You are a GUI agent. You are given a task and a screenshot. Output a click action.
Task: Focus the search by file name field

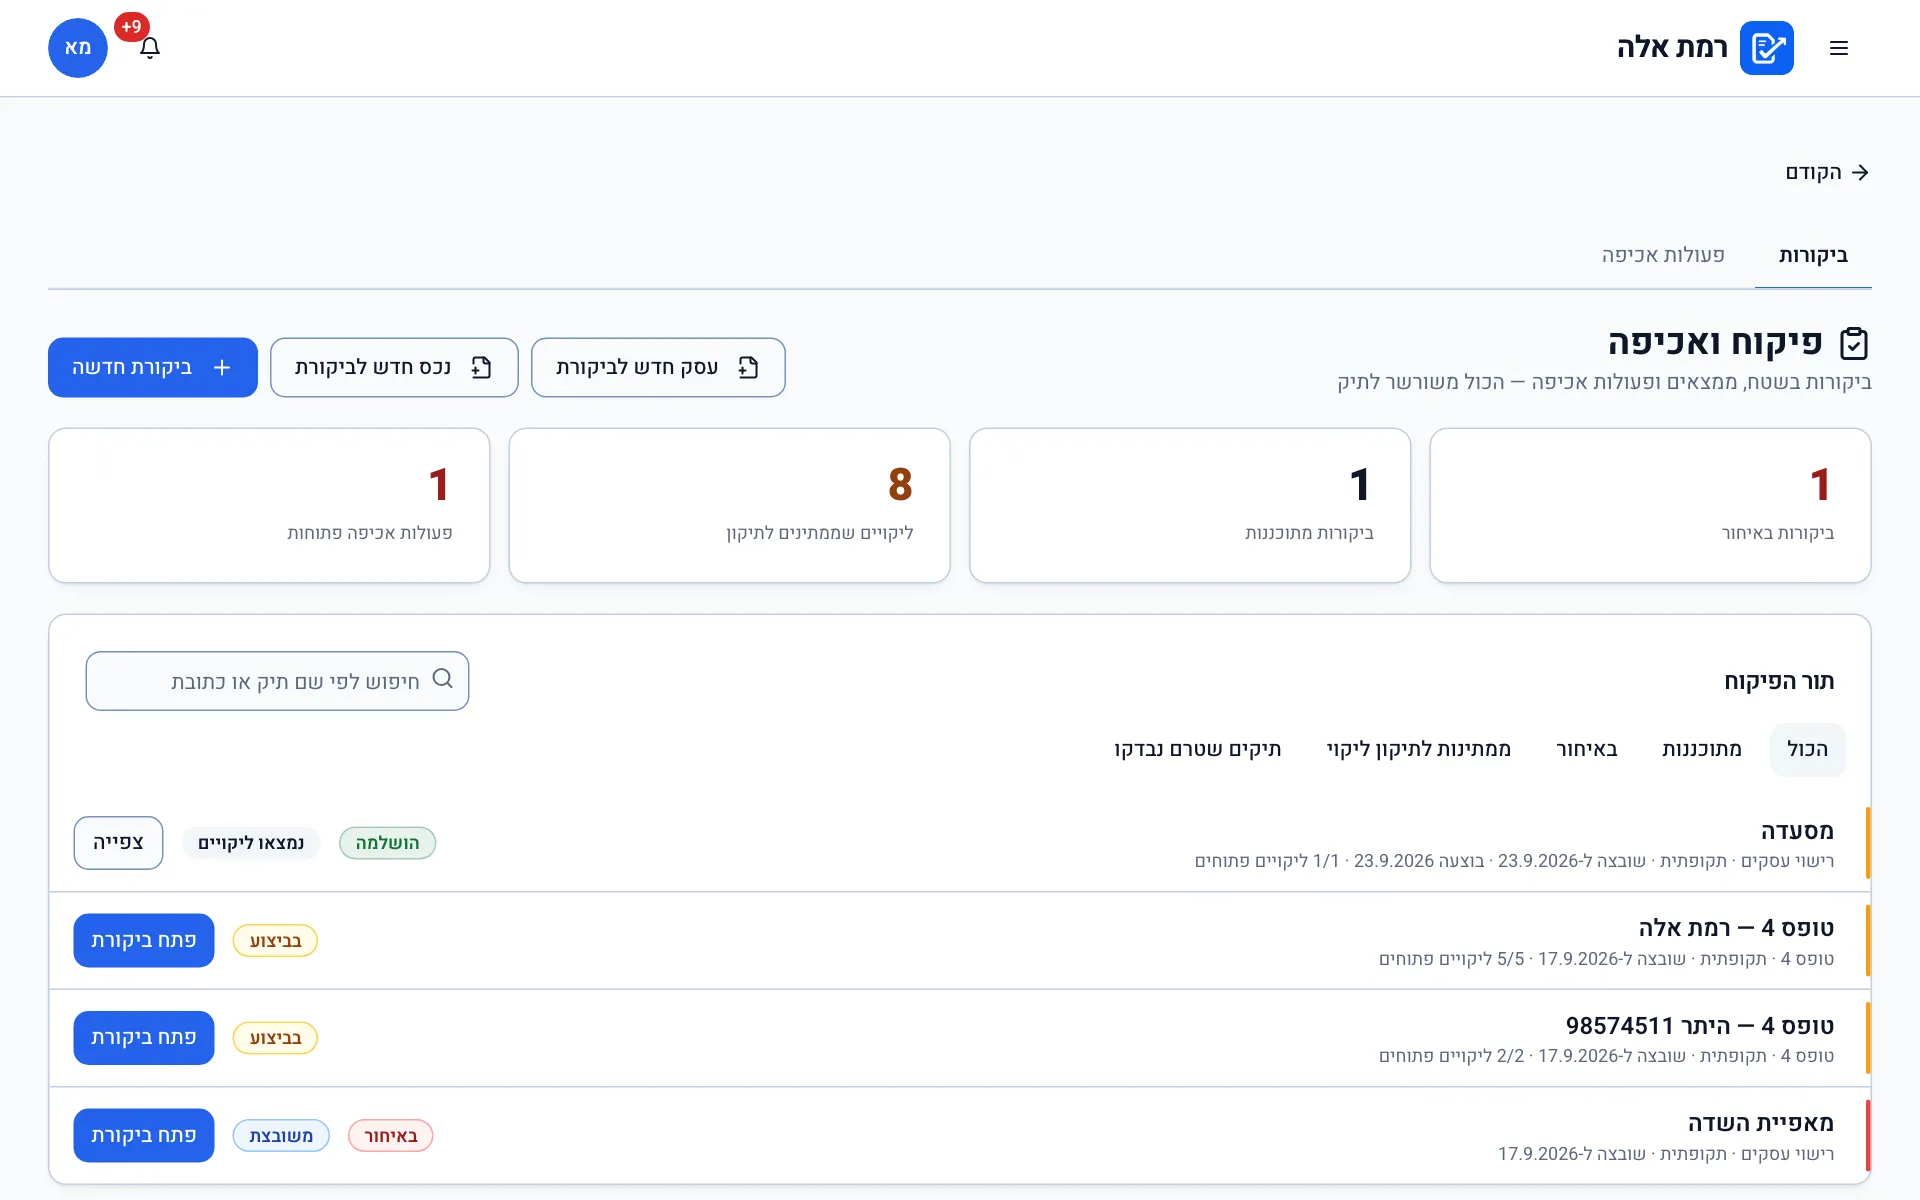[x=277, y=681]
